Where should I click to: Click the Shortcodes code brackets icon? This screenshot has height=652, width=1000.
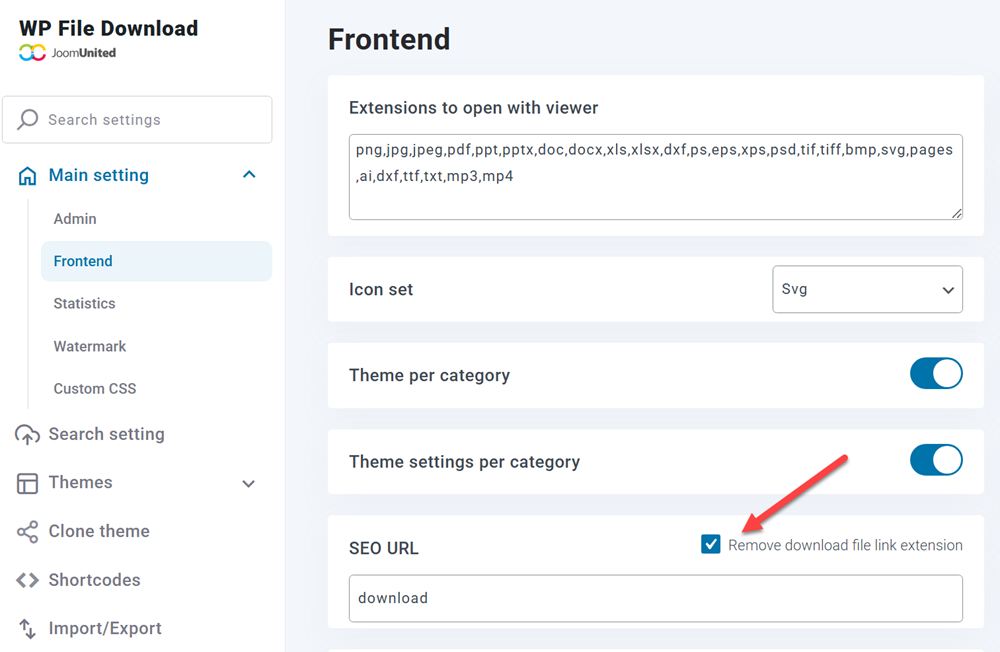27,581
